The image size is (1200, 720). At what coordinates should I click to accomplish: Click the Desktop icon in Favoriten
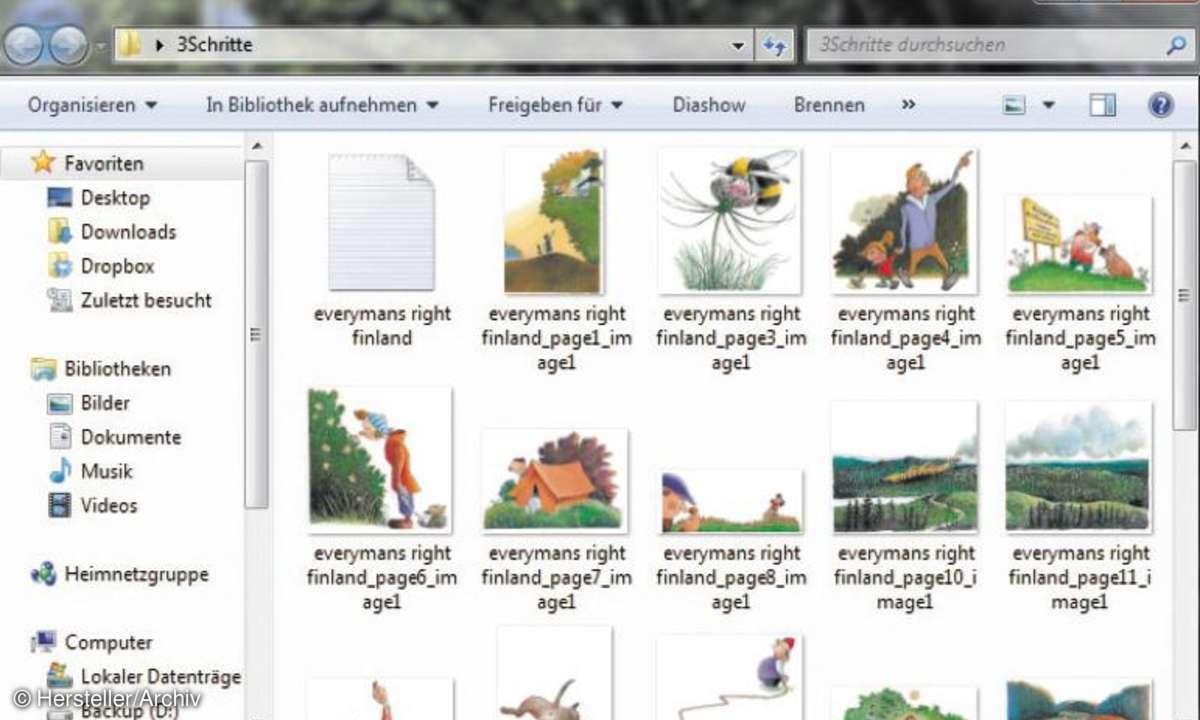[x=60, y=197]
